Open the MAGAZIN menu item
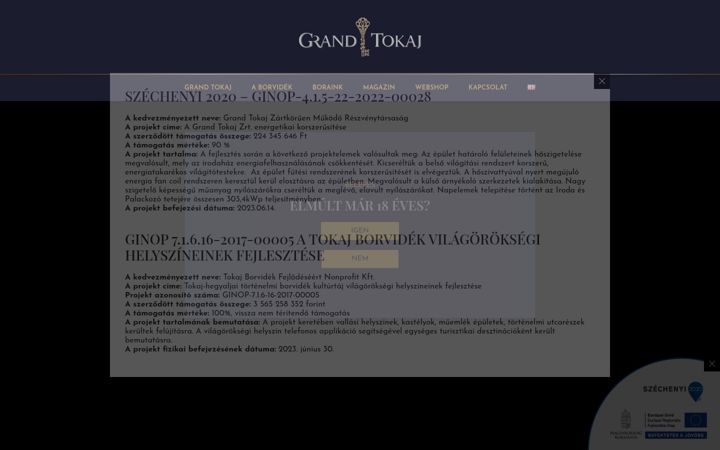 click(379, 87)
